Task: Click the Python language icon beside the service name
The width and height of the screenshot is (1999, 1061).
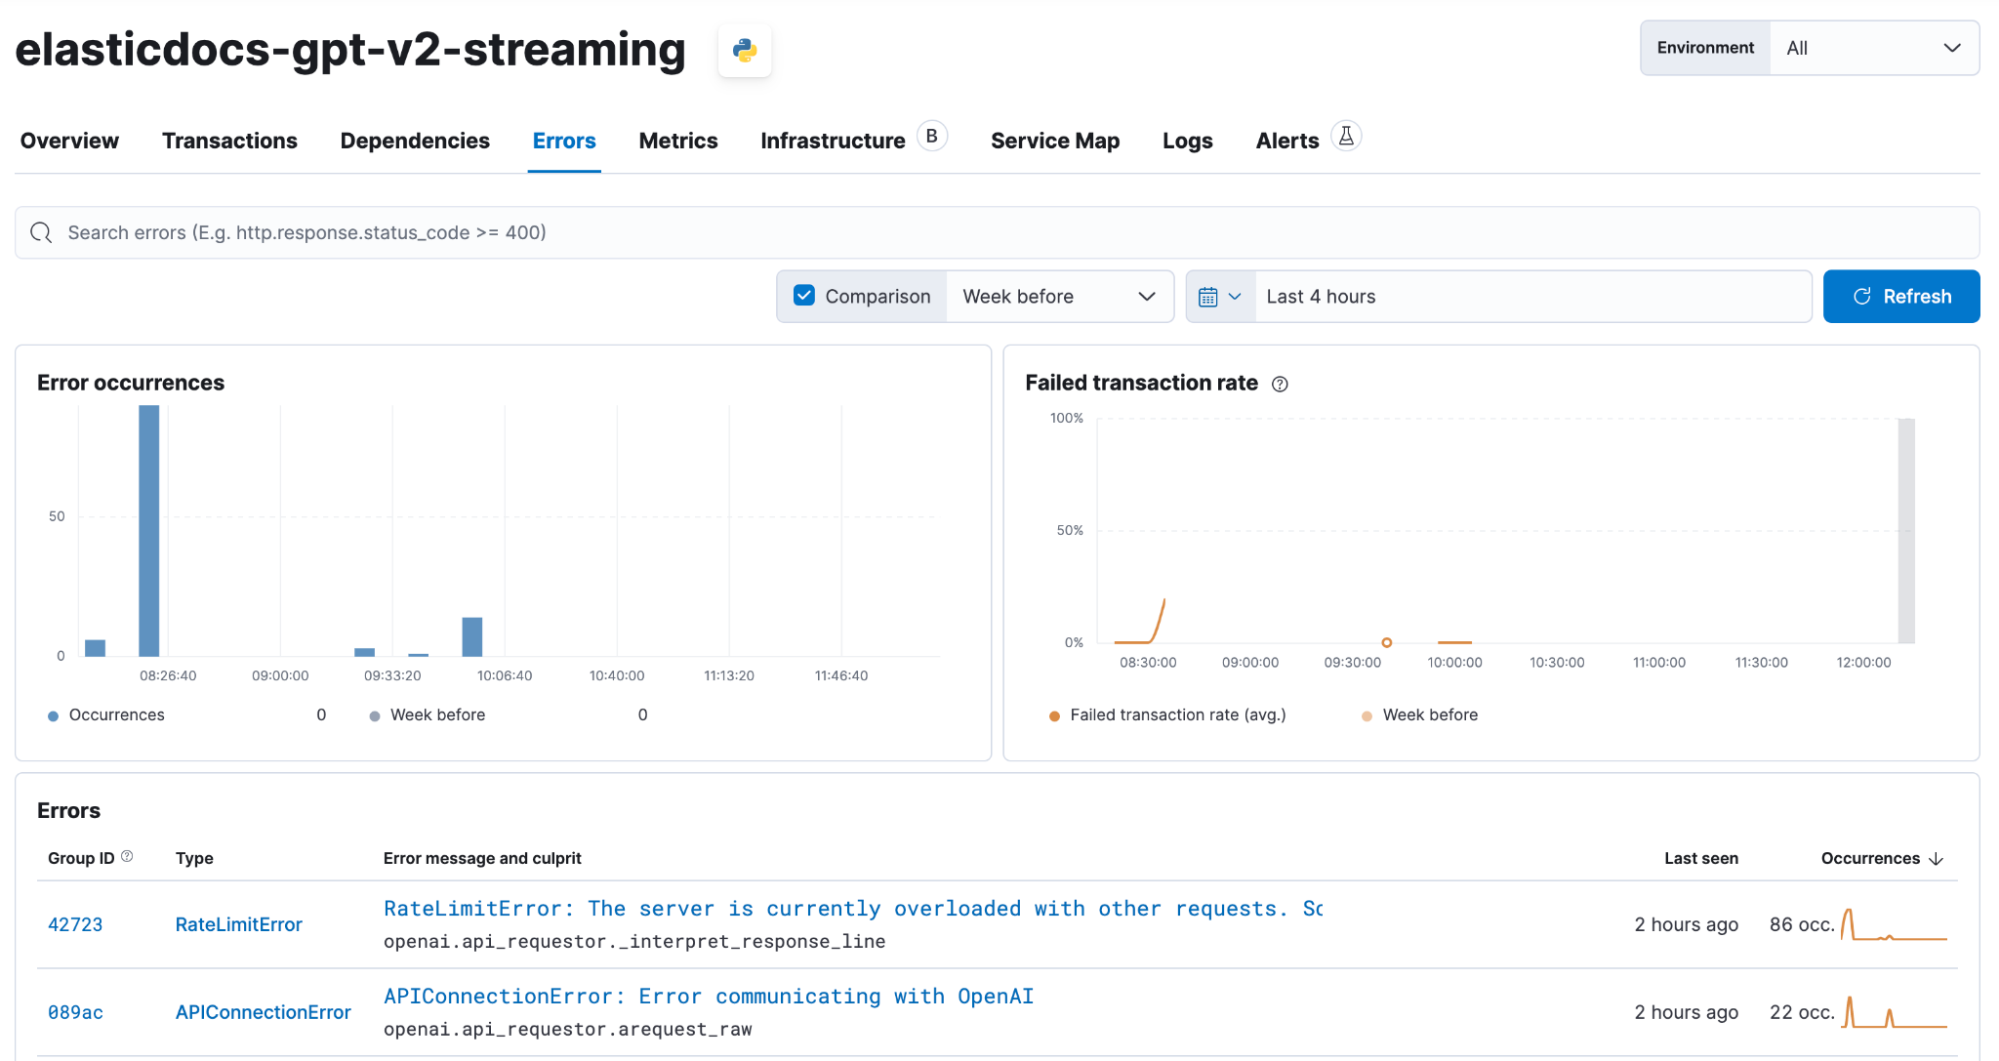Action: point(744,48)
